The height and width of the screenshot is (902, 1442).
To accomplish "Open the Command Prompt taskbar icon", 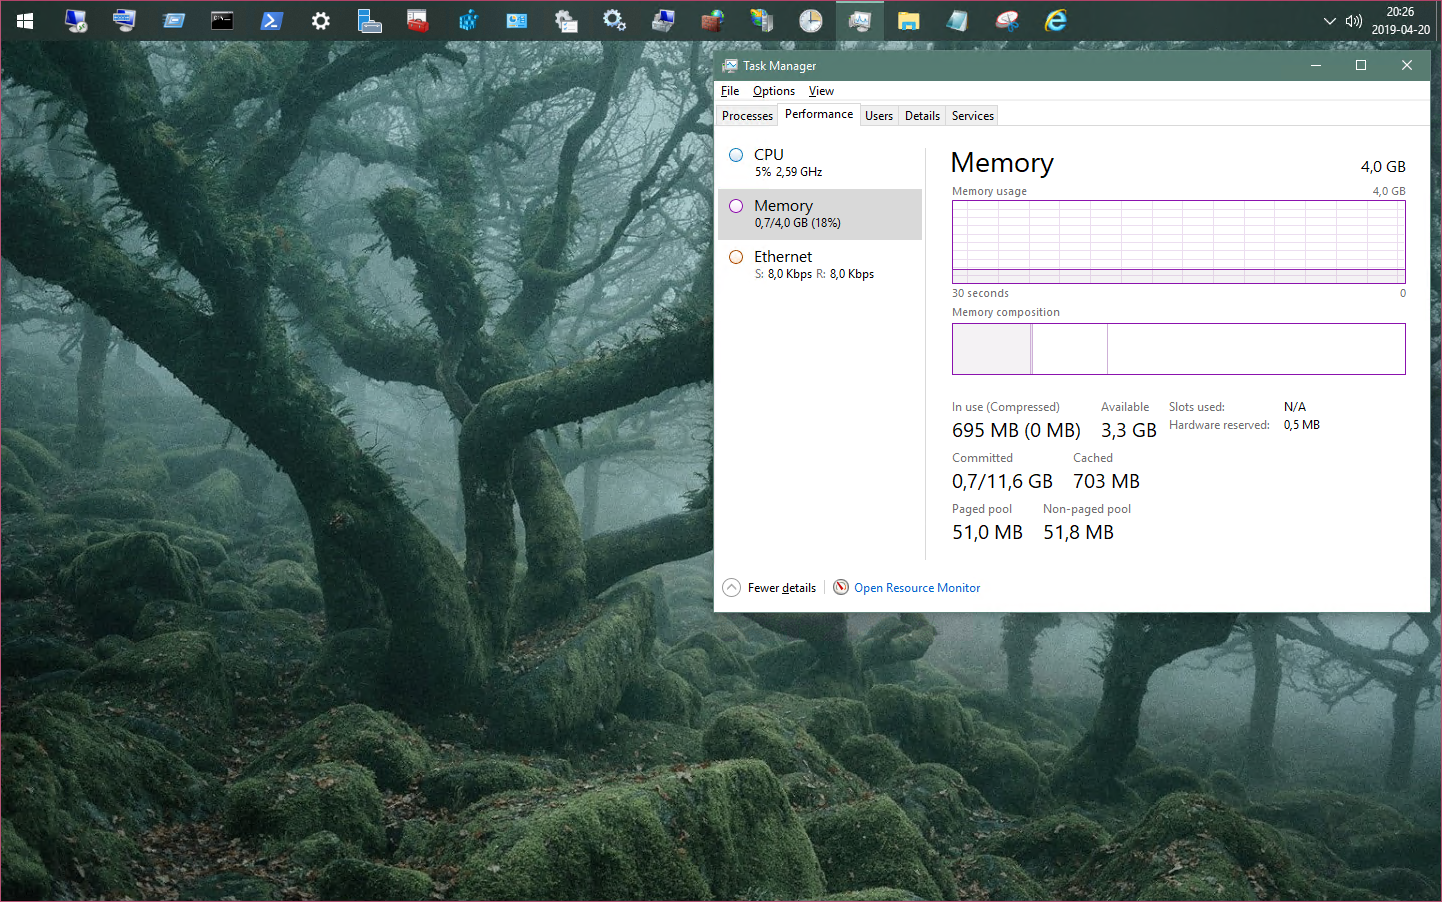I will [222, 20].
